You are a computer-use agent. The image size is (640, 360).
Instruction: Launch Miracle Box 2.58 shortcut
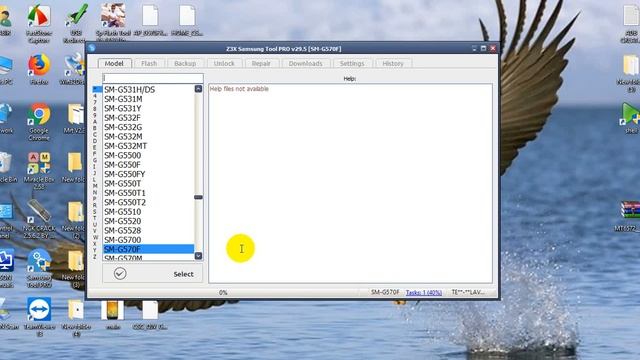(x=39, y=171)
